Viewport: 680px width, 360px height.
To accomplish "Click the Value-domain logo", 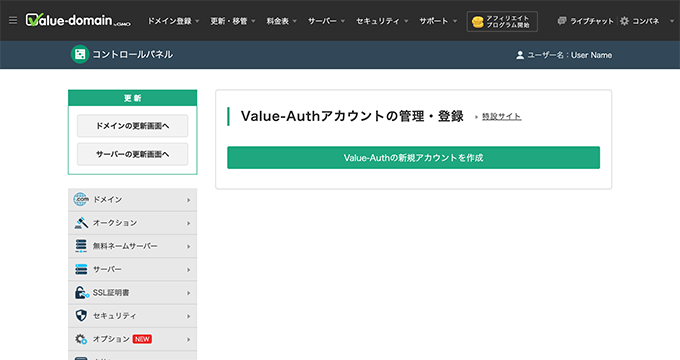I will (x=78, y=20).
